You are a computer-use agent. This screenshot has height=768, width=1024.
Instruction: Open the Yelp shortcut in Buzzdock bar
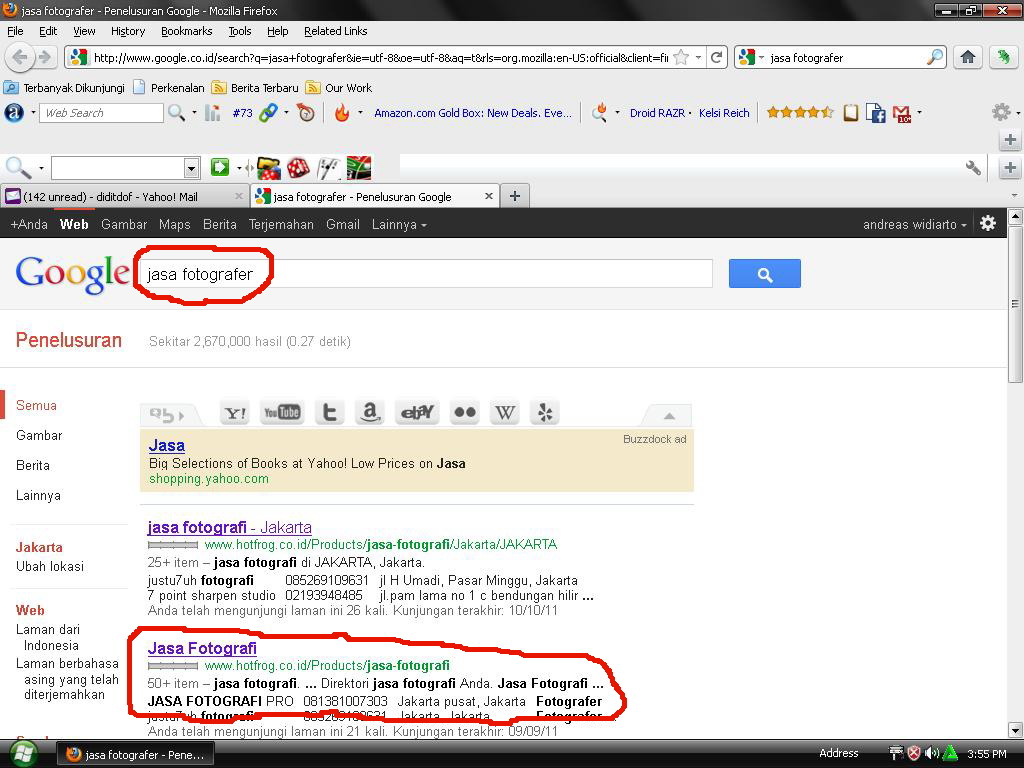545,413
